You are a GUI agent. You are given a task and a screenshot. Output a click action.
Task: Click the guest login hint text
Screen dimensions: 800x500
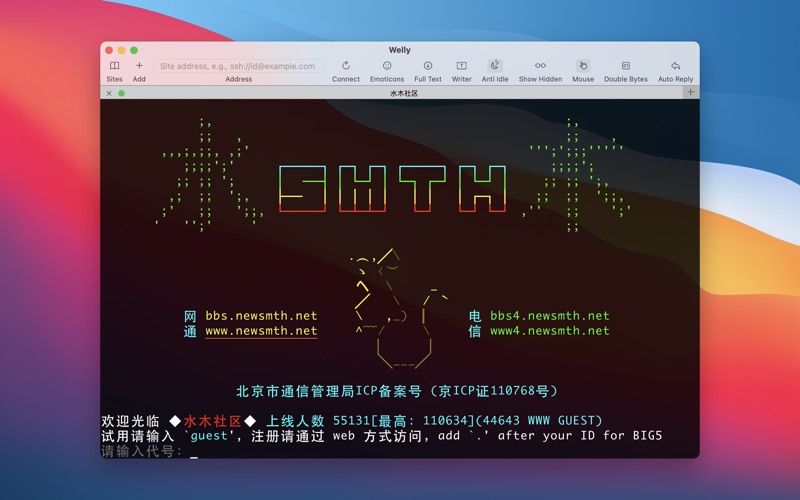208,436
